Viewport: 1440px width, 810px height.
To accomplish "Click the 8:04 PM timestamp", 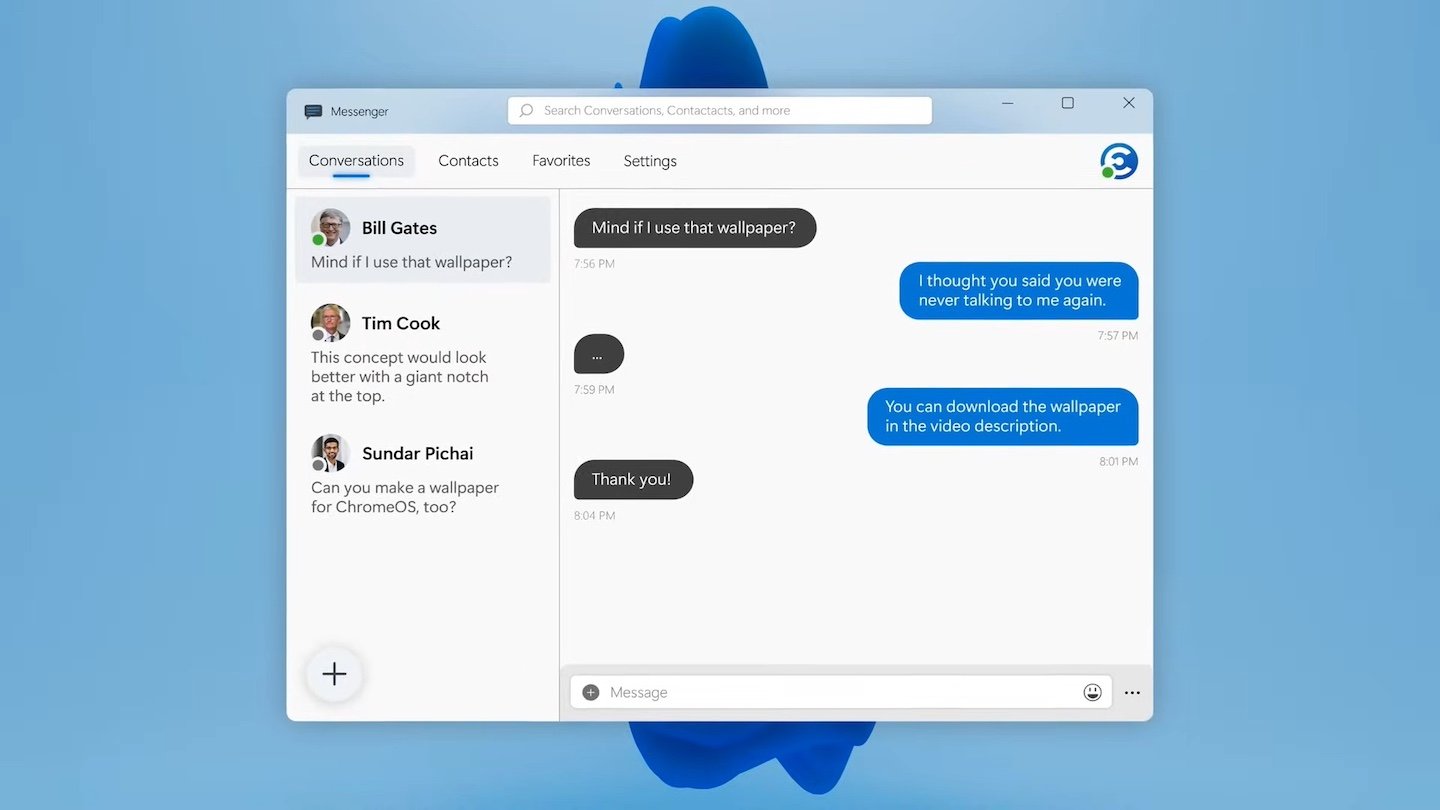I will pyautogui.click(x=594, y=516).
